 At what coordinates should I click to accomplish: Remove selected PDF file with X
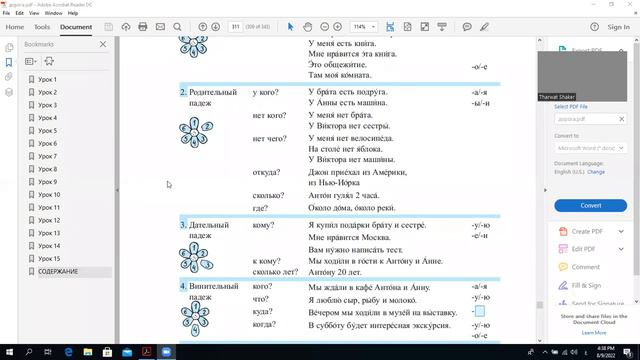pyautogui.click(x=621, y=119)
